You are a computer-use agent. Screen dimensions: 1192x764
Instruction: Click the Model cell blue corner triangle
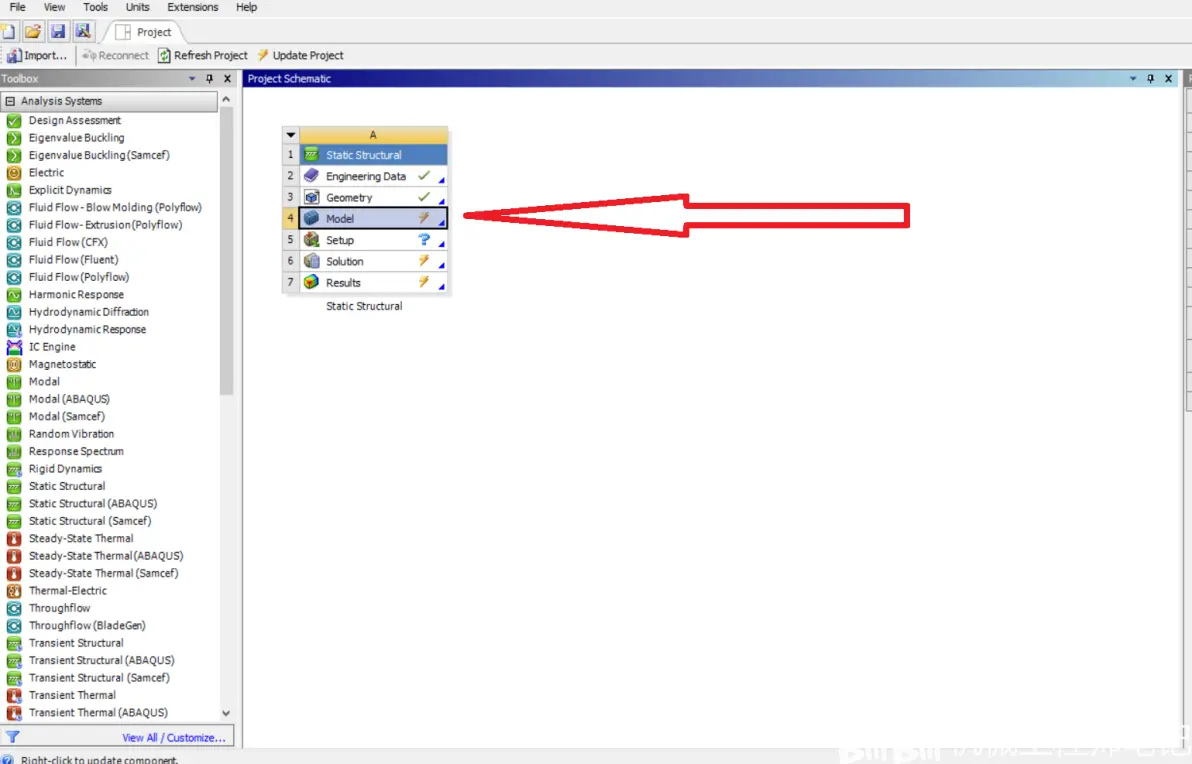click(442, 223)
